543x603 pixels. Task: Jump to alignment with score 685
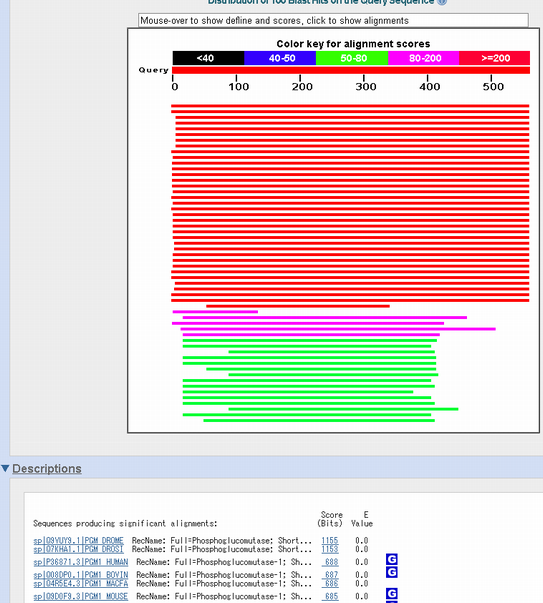click(331, 596)
